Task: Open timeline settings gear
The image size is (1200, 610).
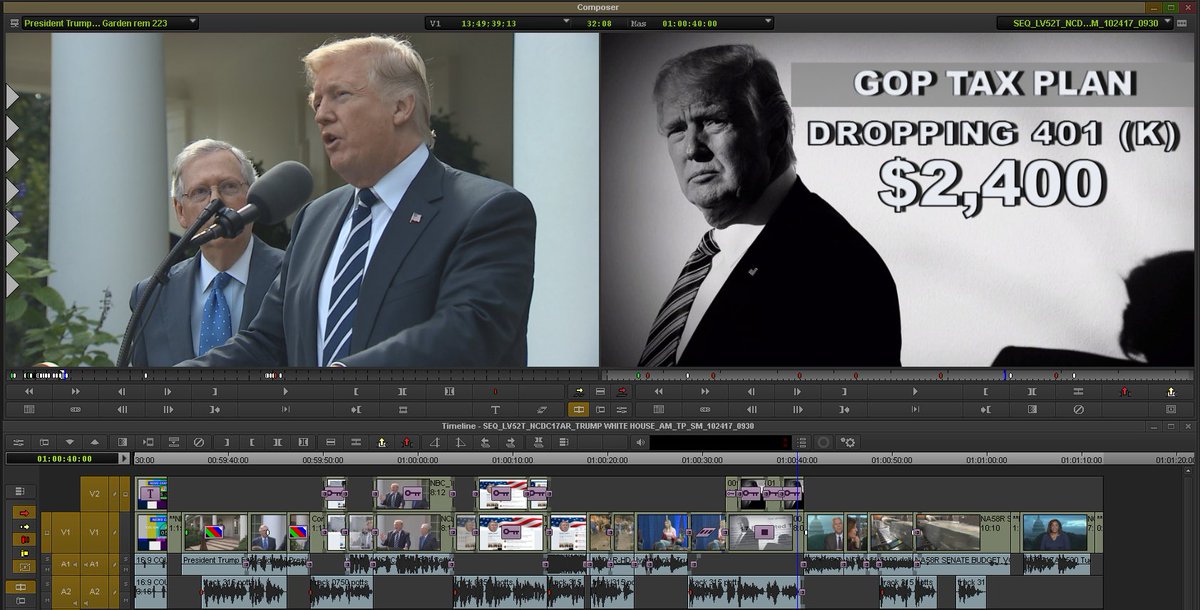Action: click(847, 444)
